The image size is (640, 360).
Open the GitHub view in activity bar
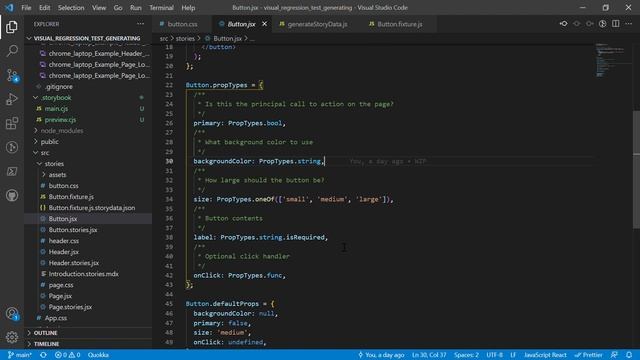[x=12, y=196]
